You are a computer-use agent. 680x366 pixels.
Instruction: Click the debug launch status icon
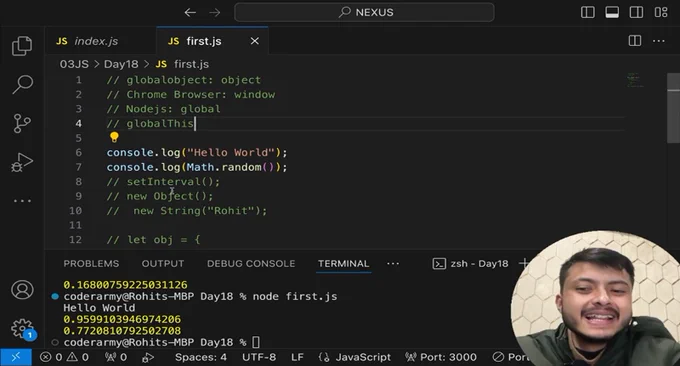pyautogui.click(x=148, y=357)
